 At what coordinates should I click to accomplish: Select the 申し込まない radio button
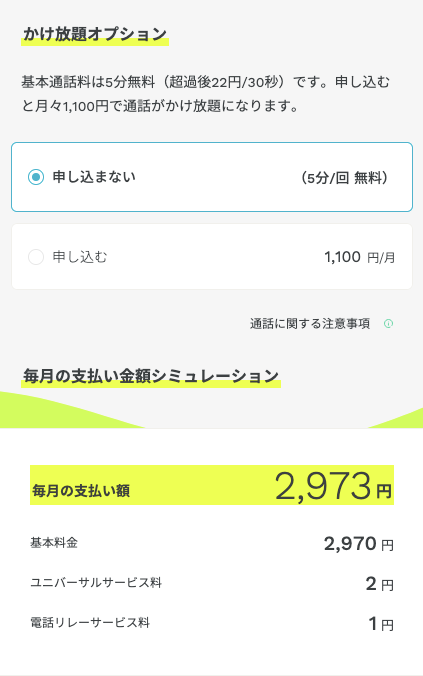[x=36, y=177]
